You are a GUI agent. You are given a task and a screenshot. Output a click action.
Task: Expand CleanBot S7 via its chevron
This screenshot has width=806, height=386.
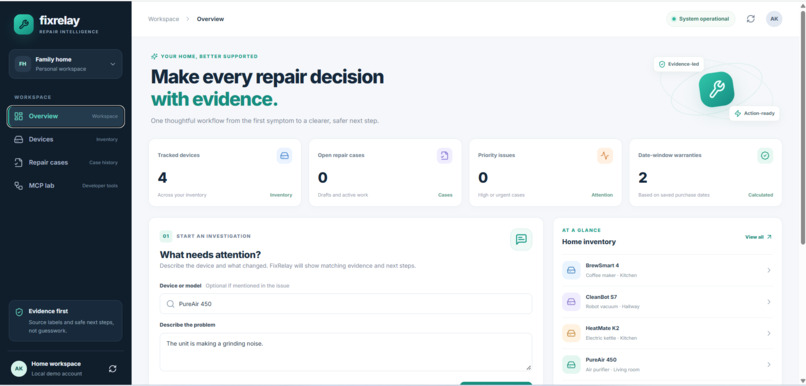(769, 302)
